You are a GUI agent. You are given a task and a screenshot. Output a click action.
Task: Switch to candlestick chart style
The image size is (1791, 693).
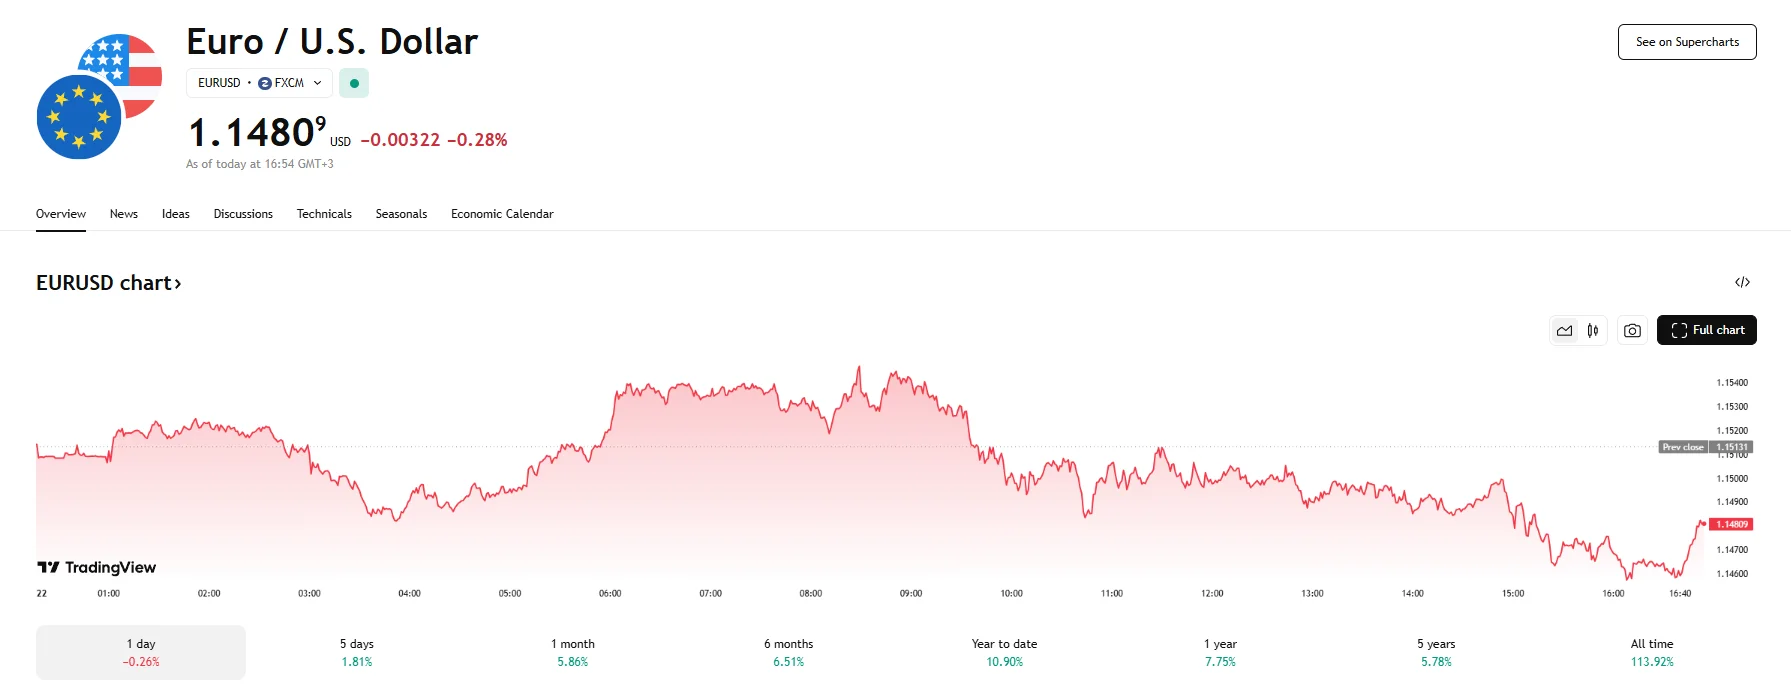(1593, 330)
